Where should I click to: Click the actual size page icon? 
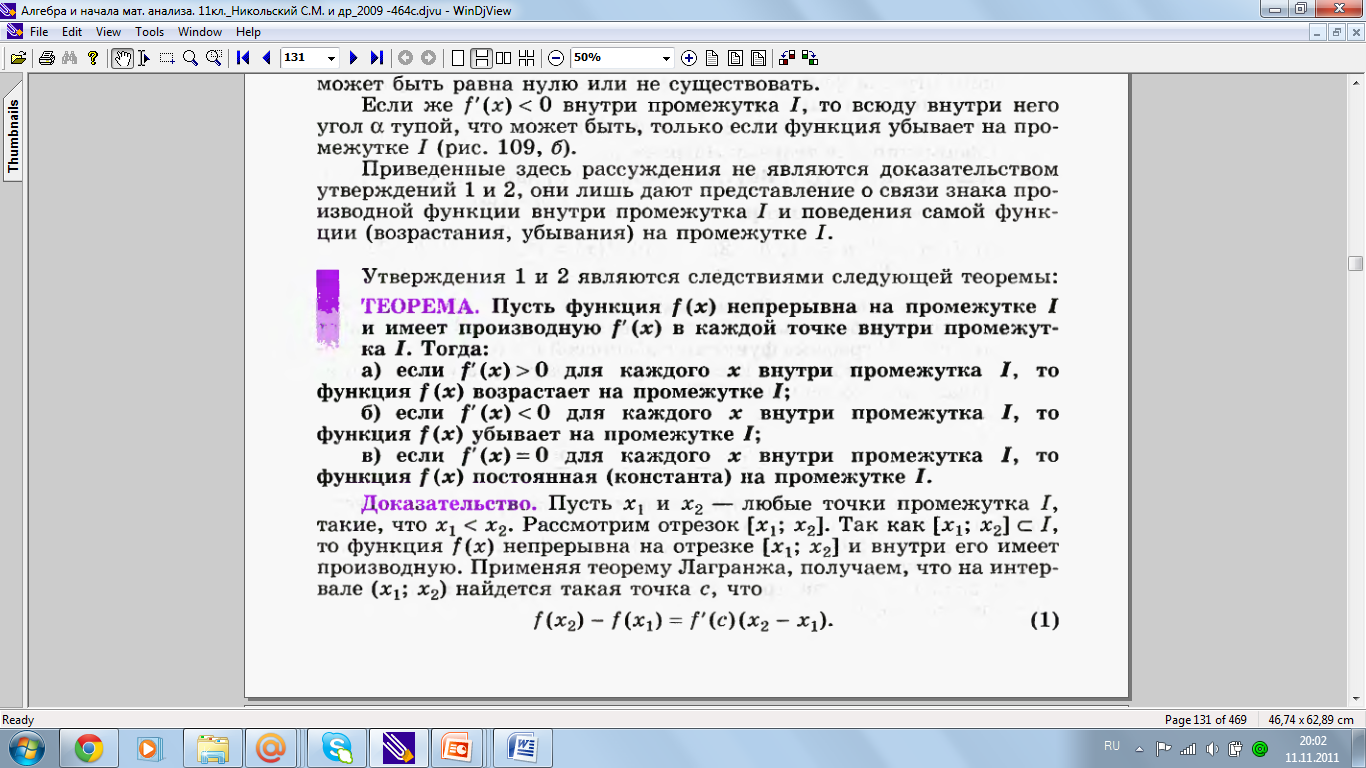(712, 58)
